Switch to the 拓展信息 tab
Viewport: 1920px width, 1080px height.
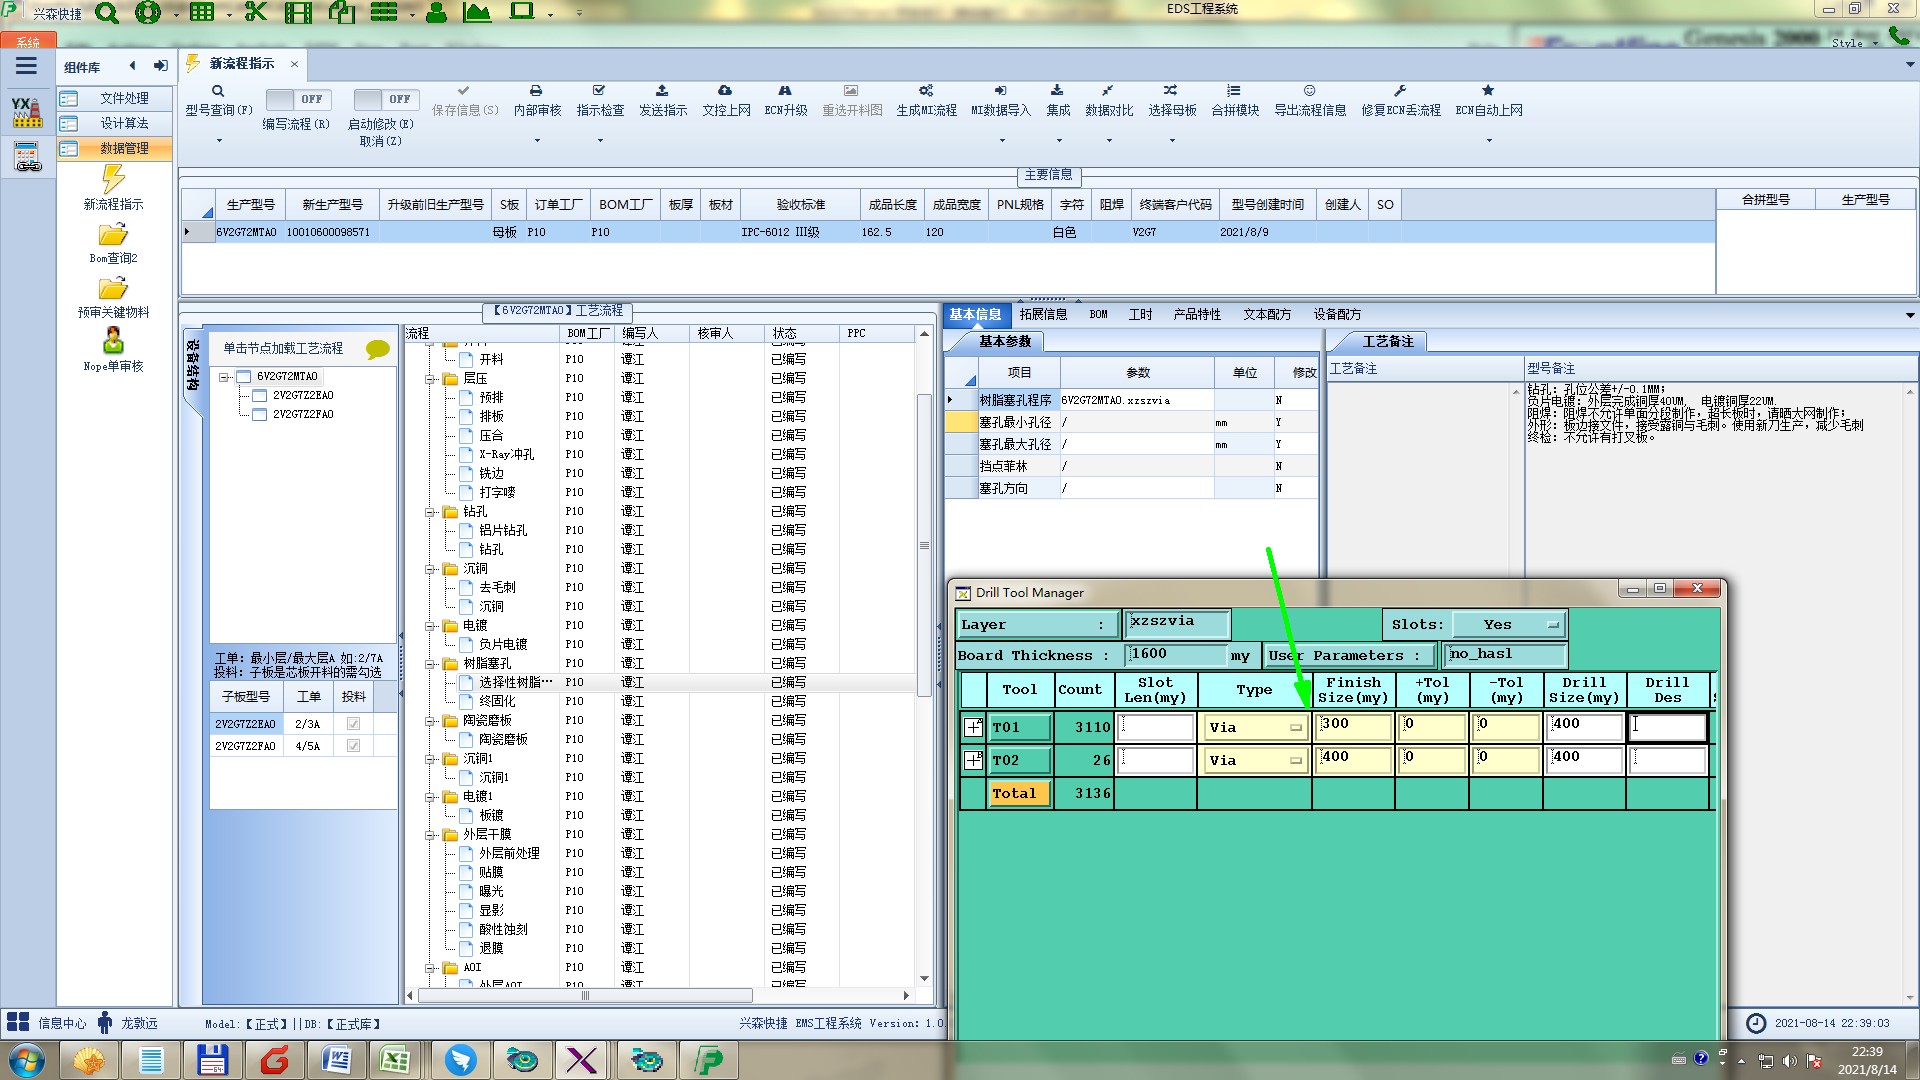point(1043,314)
